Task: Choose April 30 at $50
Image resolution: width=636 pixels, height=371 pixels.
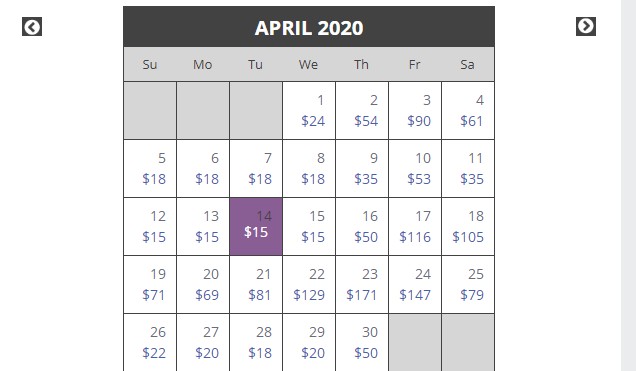Action: [362, 342]
